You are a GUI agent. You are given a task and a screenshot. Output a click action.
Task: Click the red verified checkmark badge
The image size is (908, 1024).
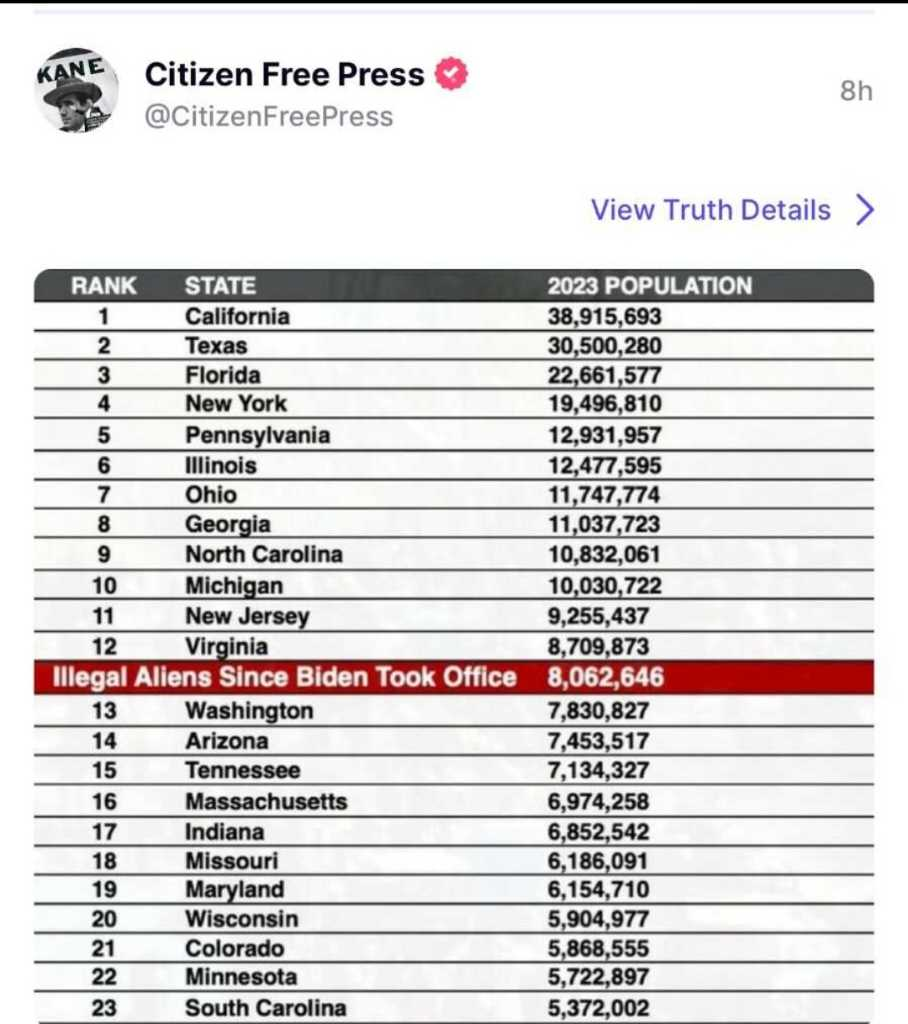point(451,74)
